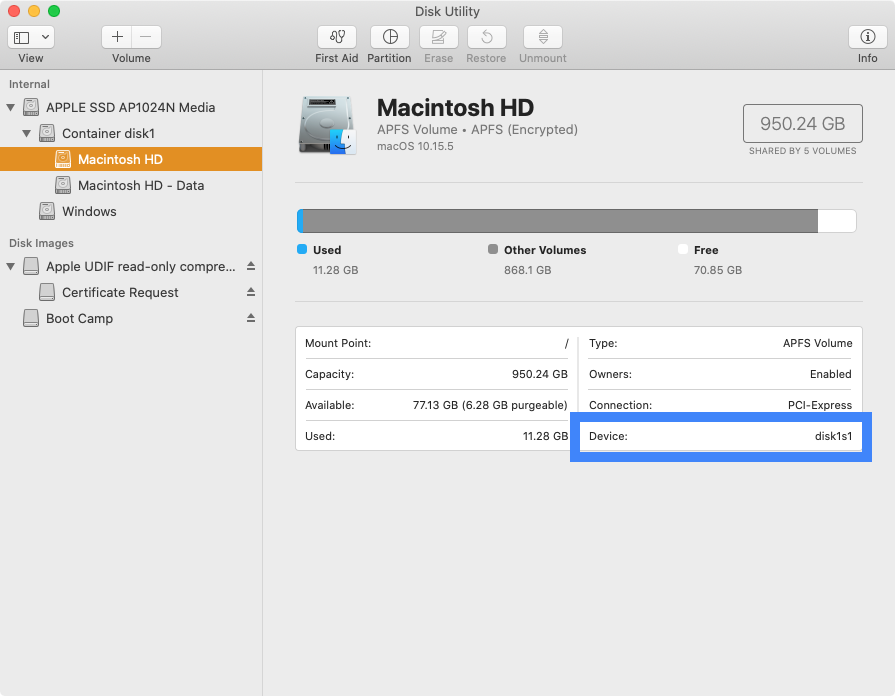The width and height of the screenshot is (895, 696).
Task: Click Macintosh HD - Data drive icon
Action: (63, 185)
